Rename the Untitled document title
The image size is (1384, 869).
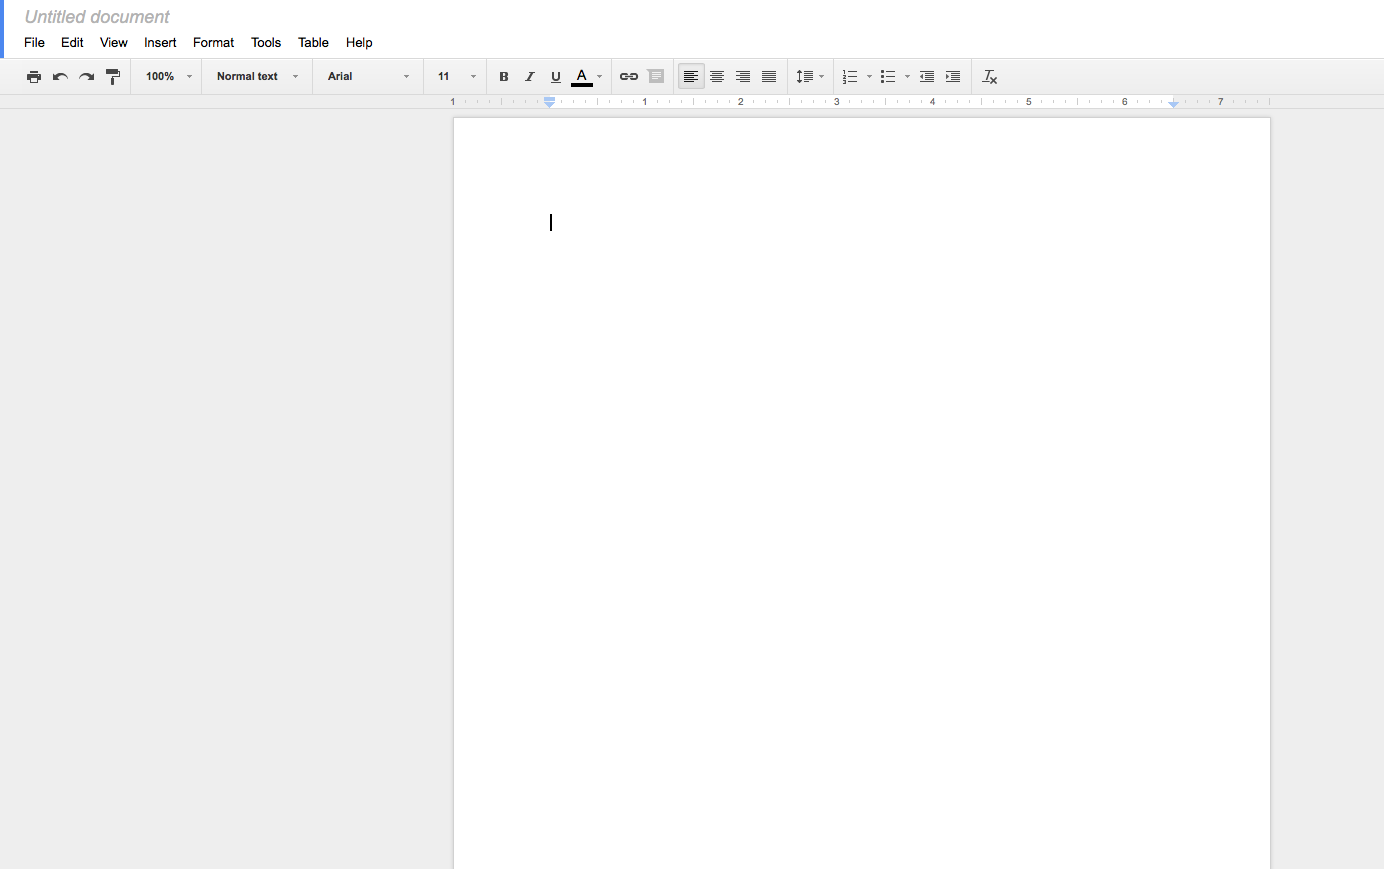96,16
